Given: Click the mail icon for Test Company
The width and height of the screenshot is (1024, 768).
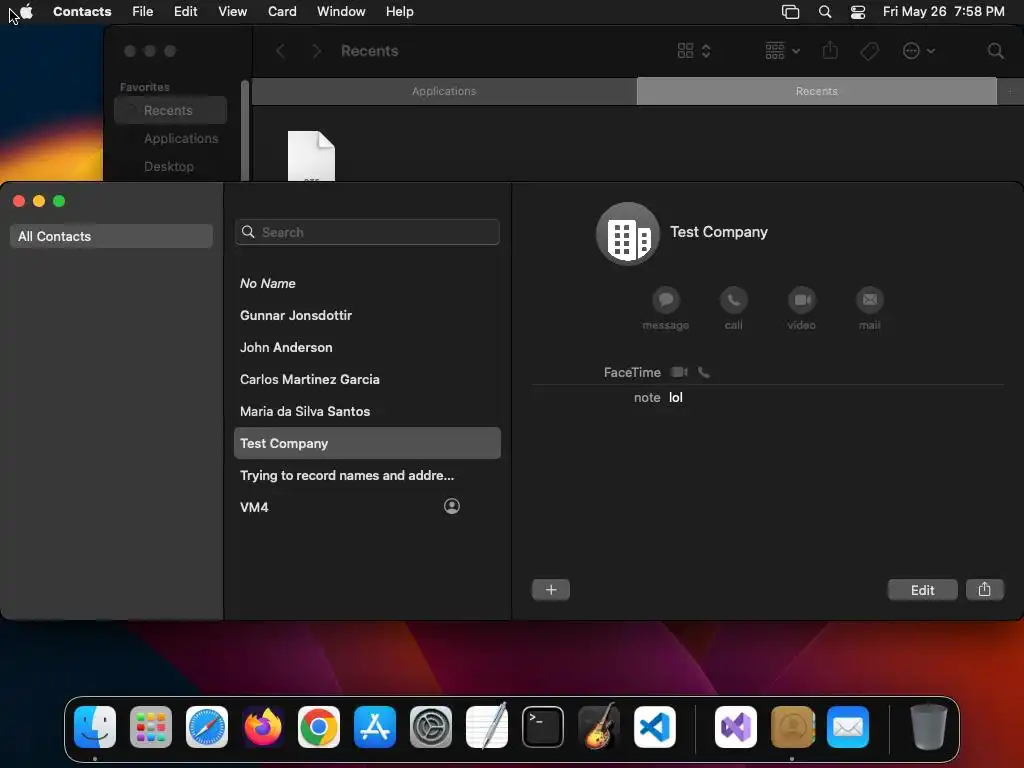Looking at the screenshot, I should 869,300.
